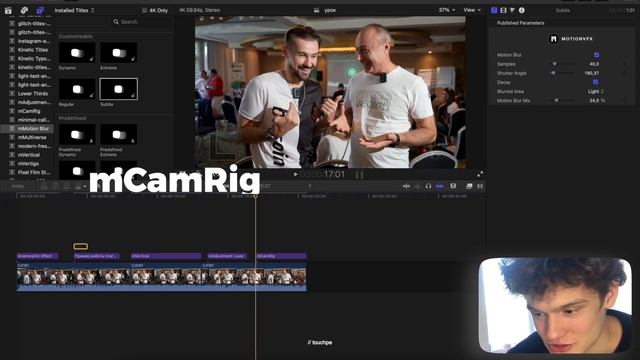
Task: Select the mVertical category
Action: [29, 155]
